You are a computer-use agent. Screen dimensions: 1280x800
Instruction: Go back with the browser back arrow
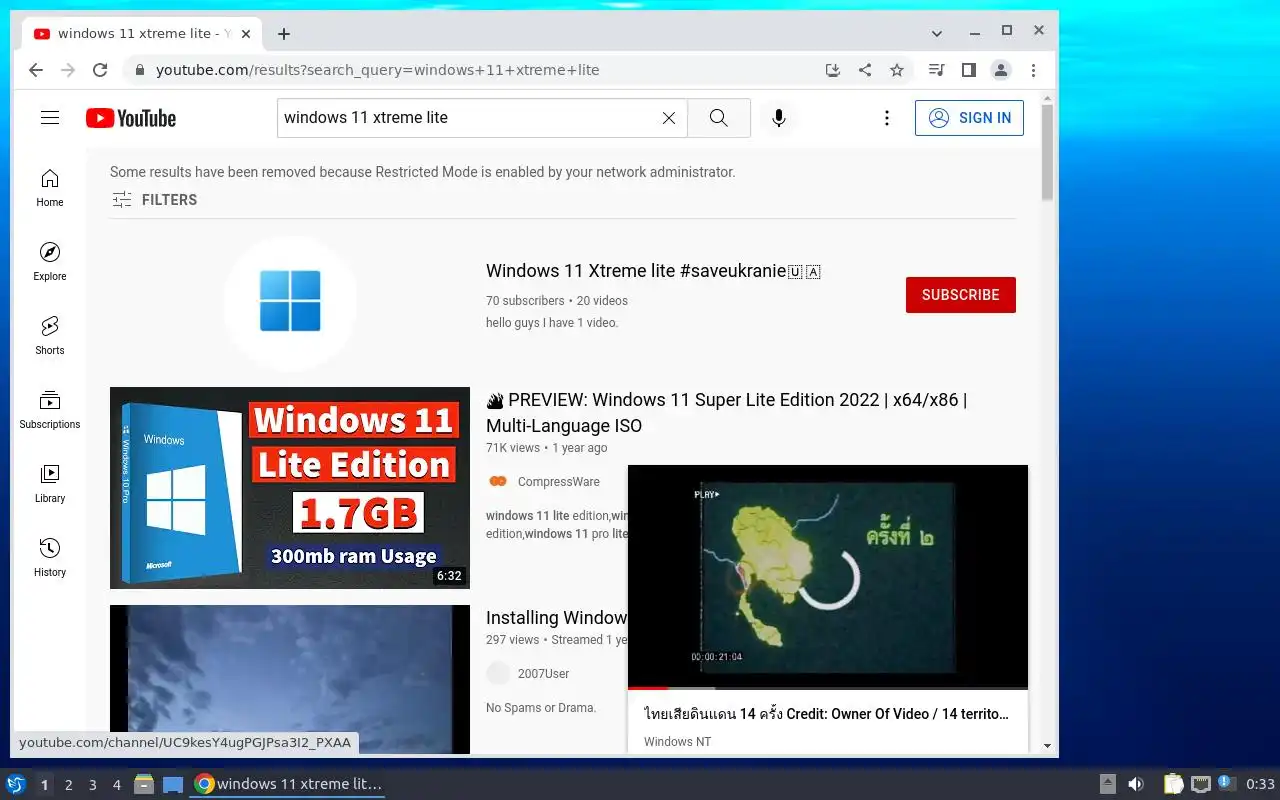36,70
